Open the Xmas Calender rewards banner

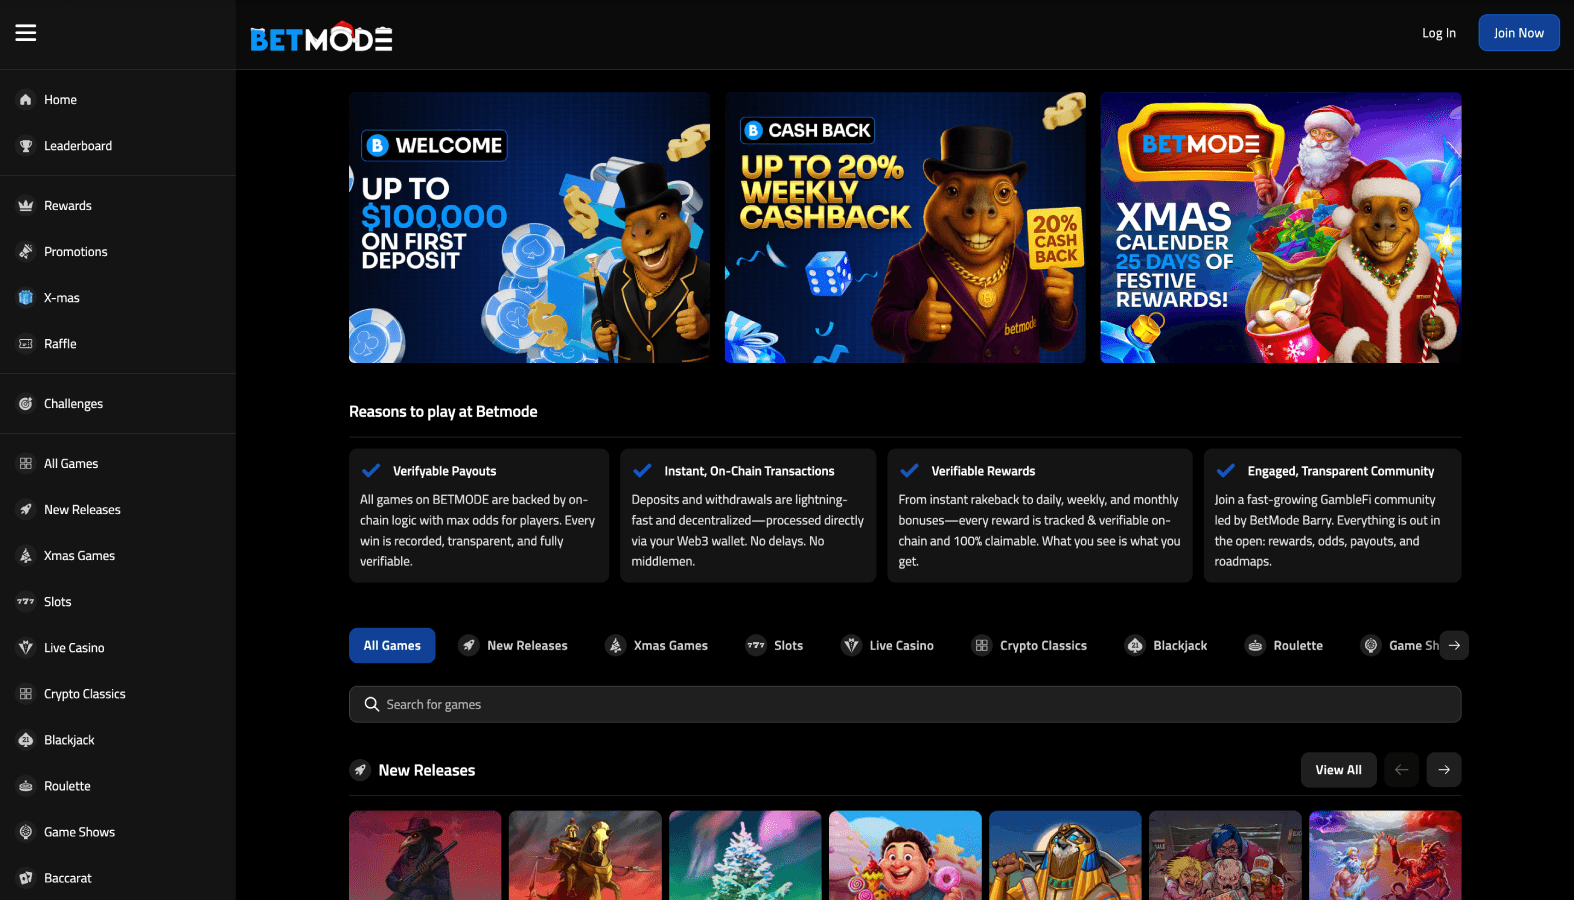click(x=1281, y=228)
